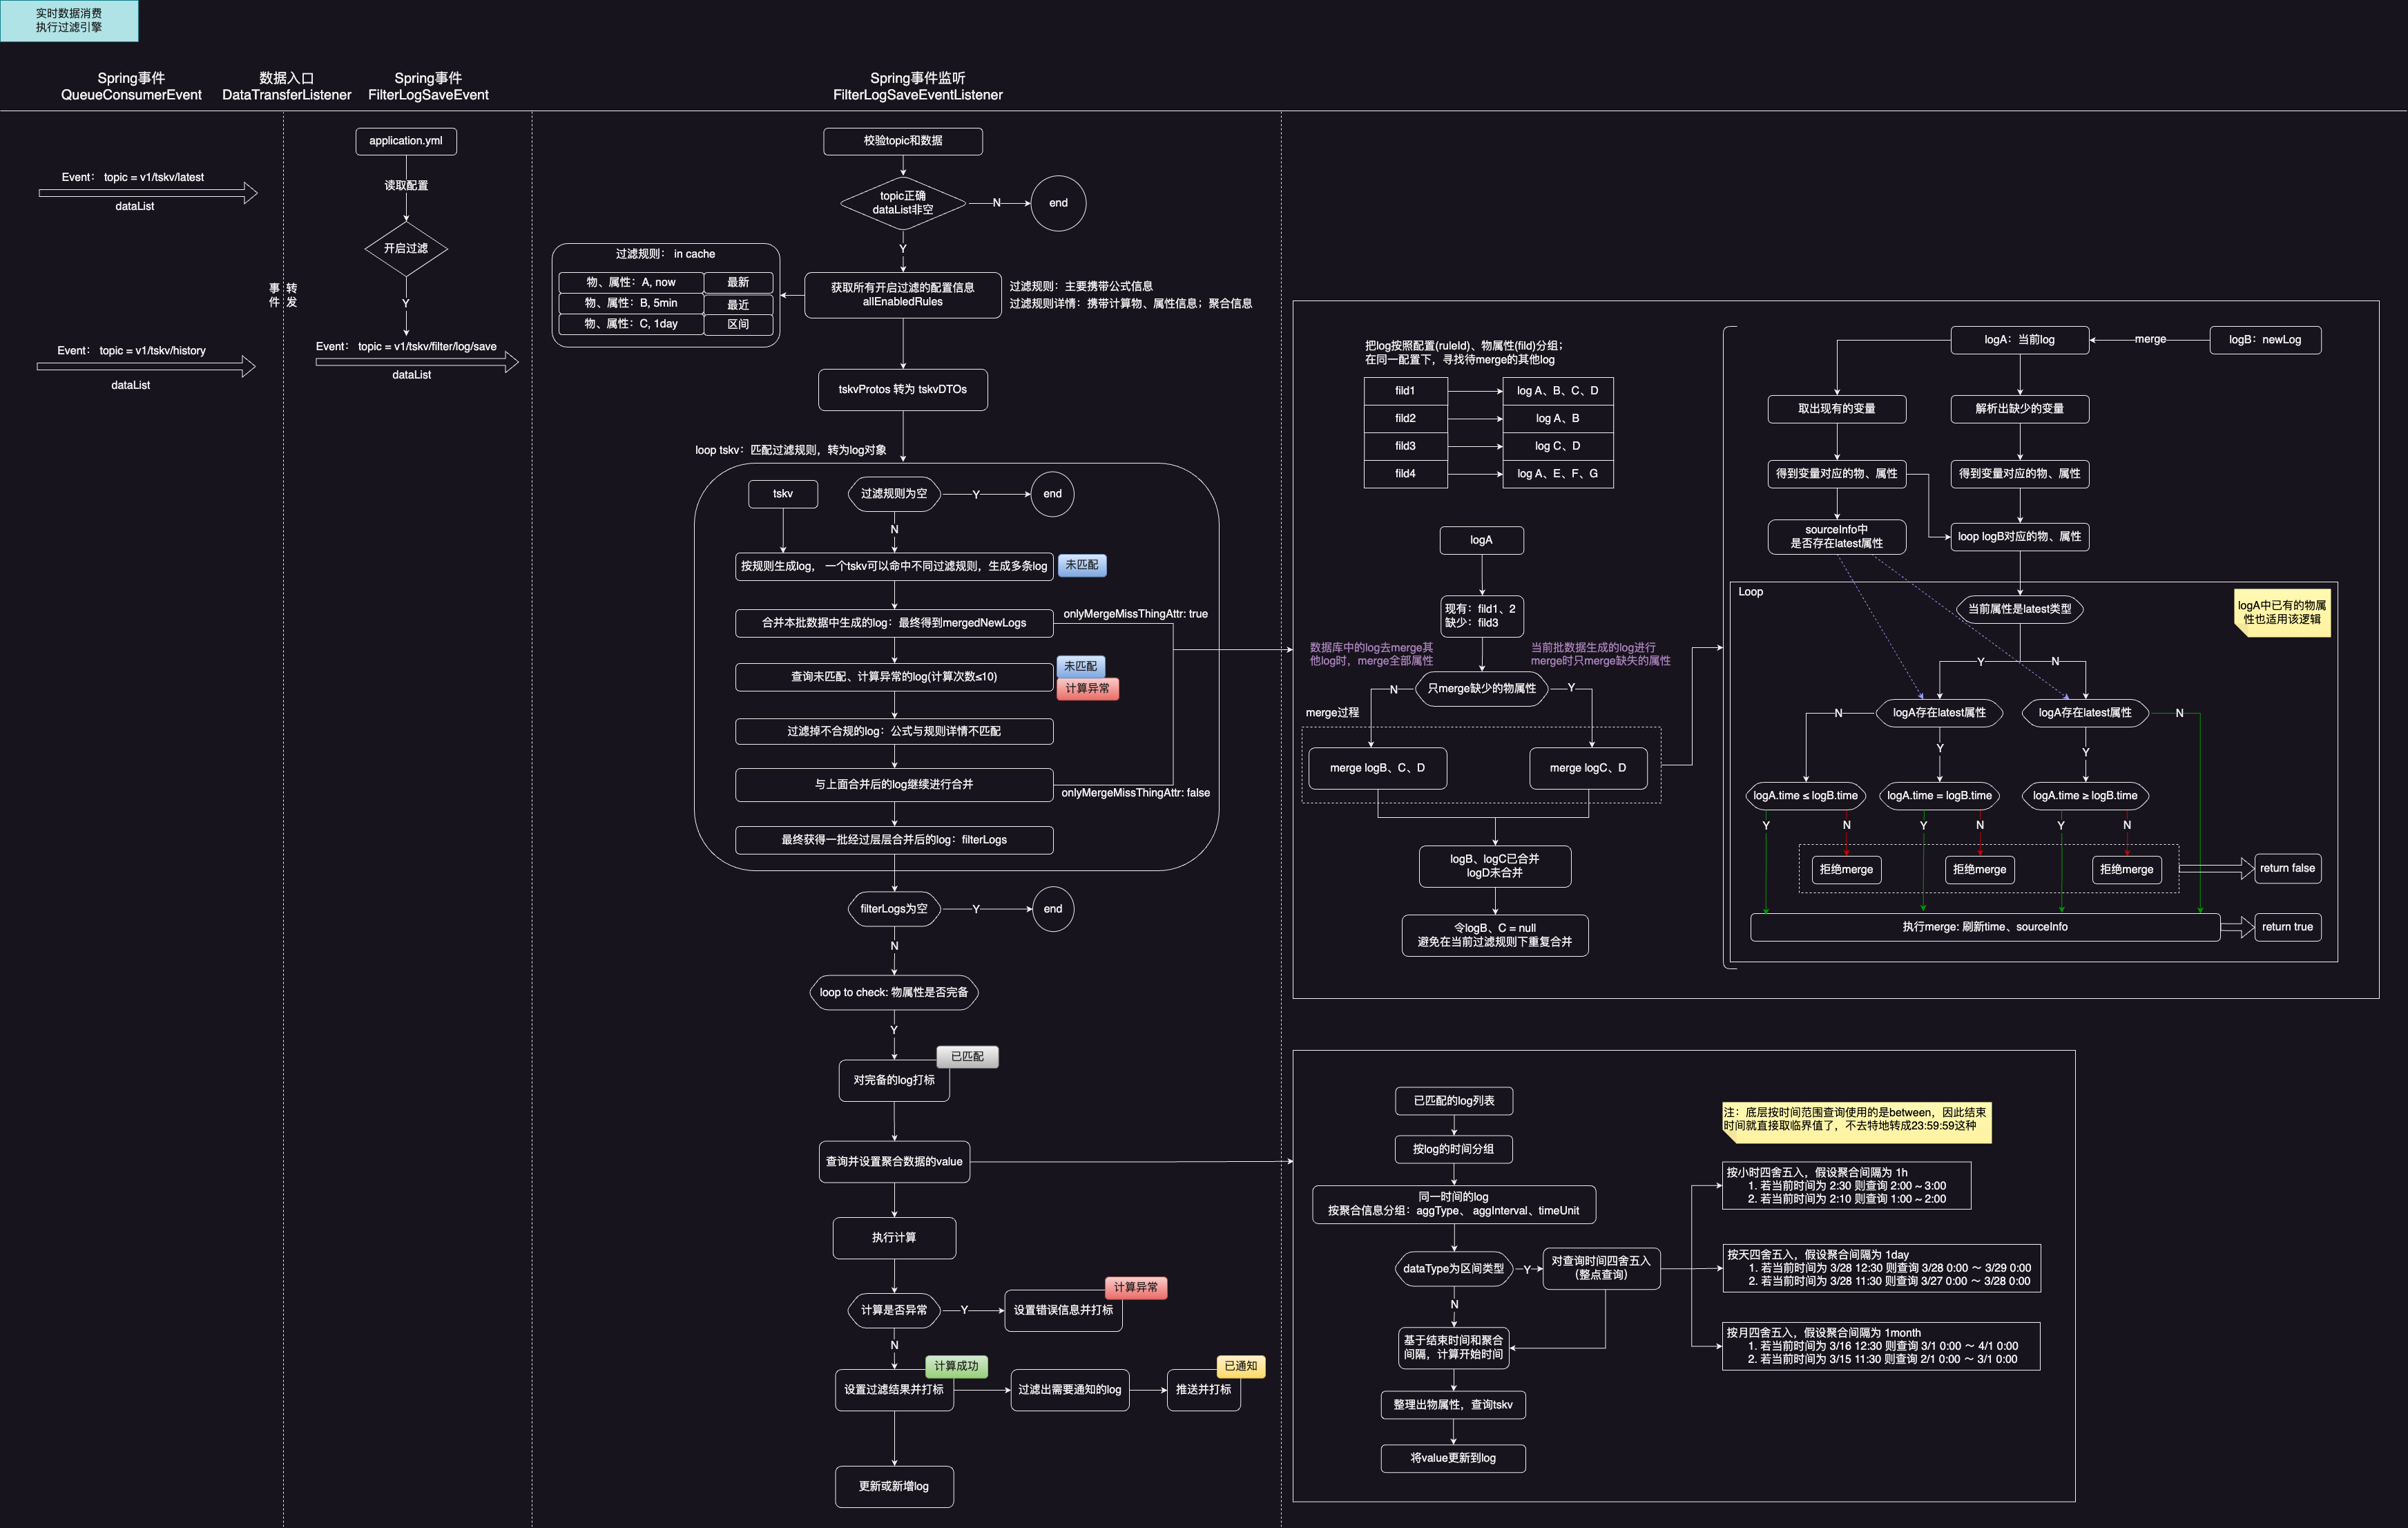
Task: Click the 当前属性是latest类型 hexagon
Action: 2019,609
